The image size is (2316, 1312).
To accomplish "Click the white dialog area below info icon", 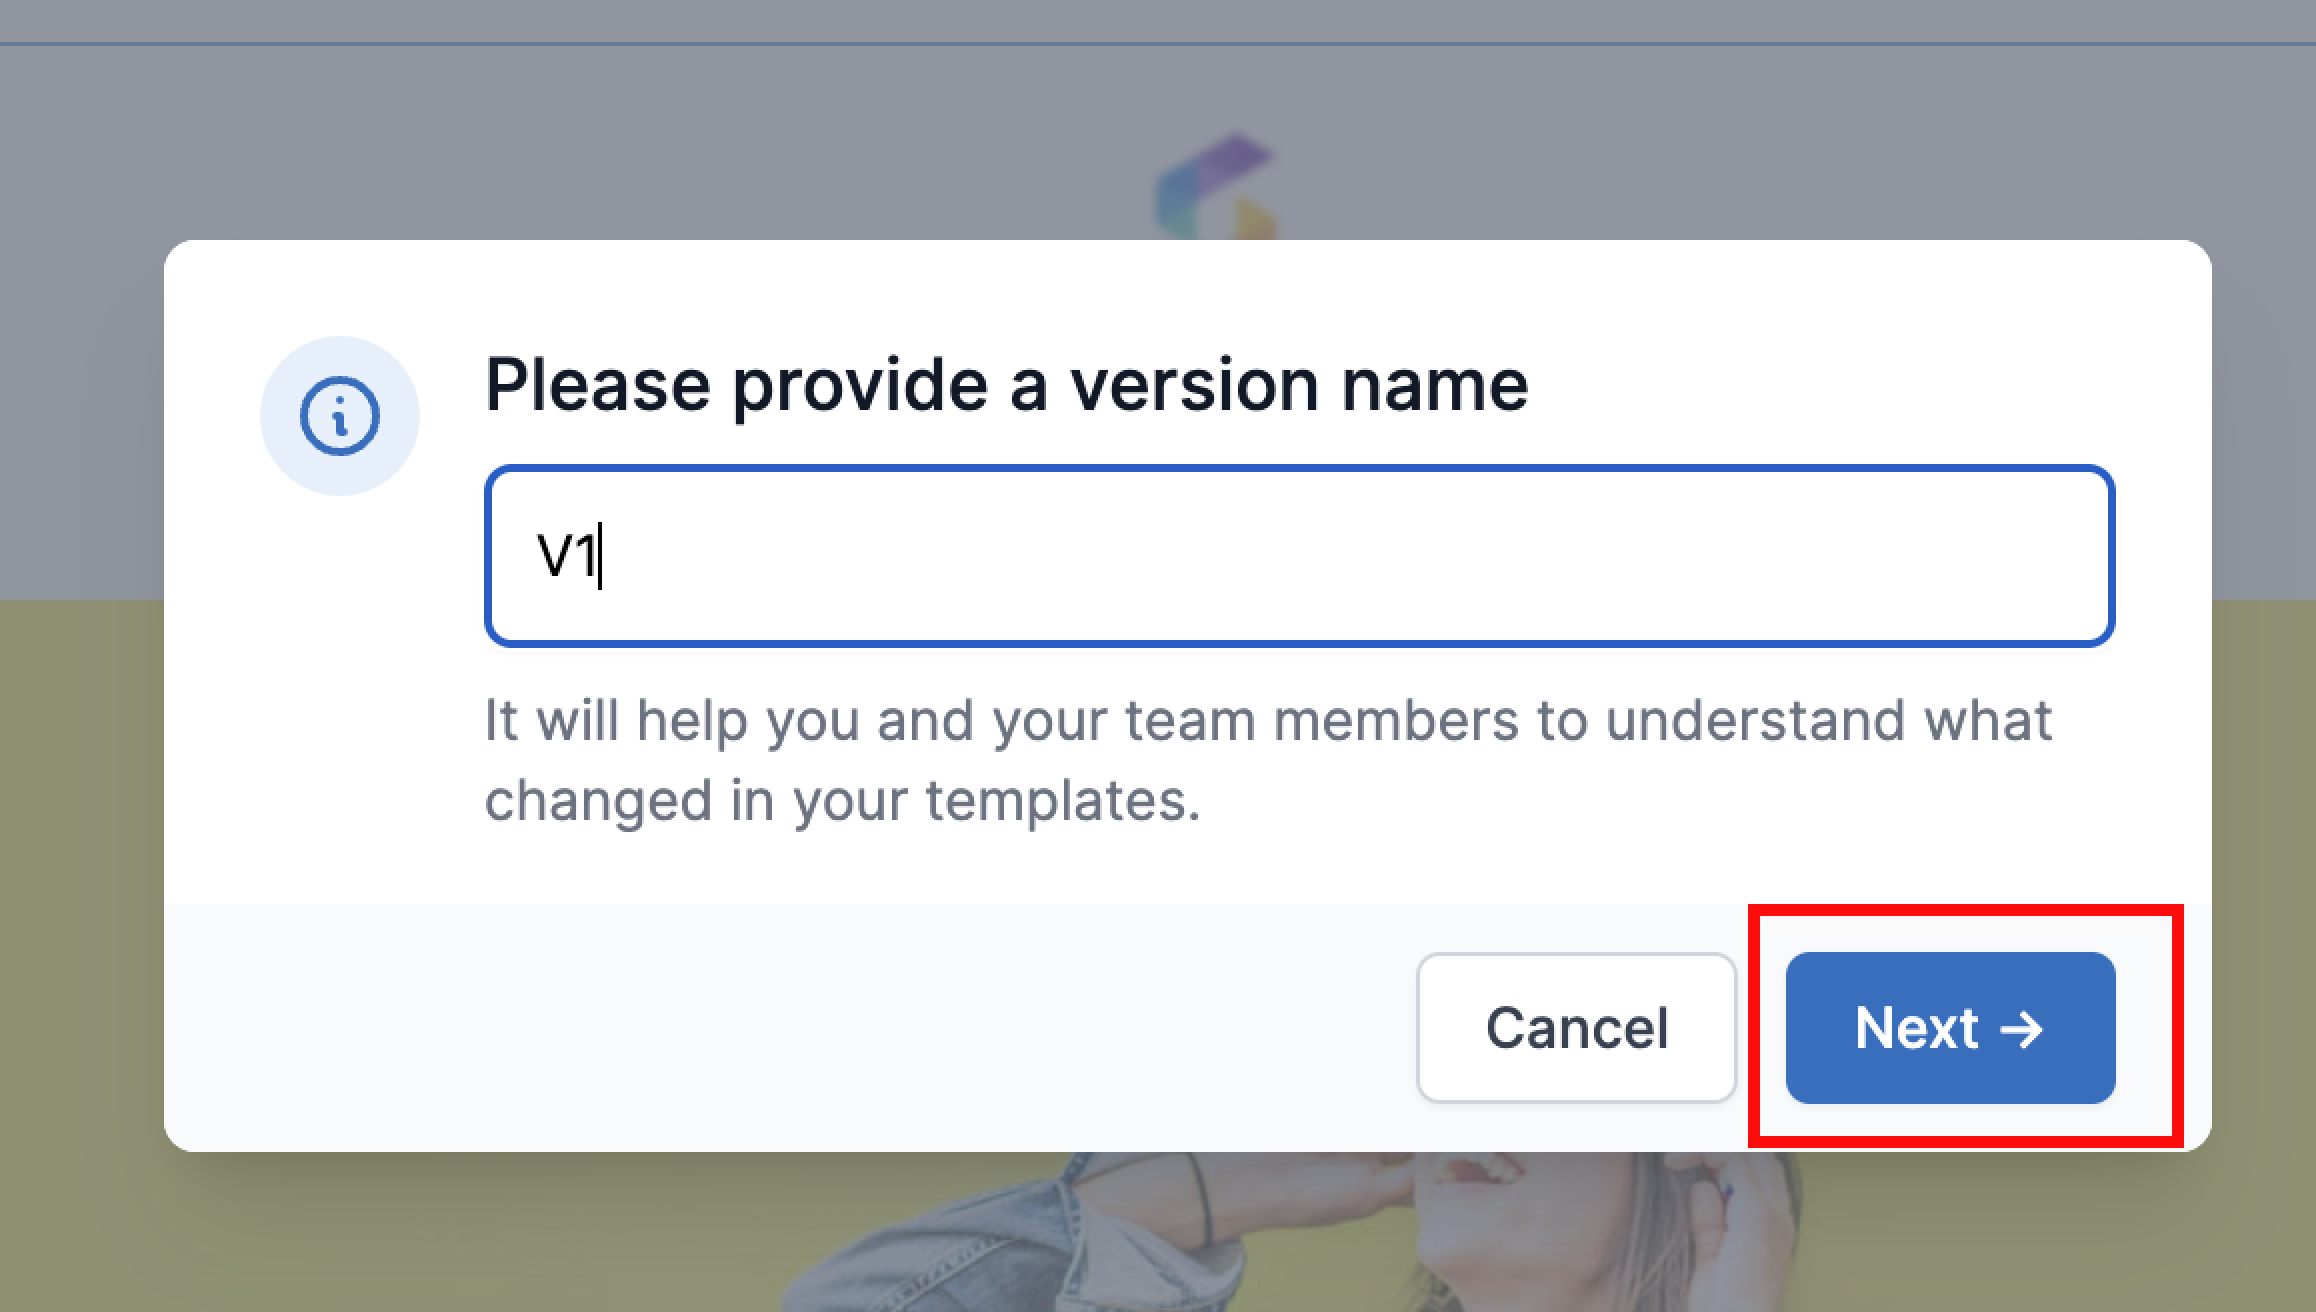I will [x=340, y=700].
